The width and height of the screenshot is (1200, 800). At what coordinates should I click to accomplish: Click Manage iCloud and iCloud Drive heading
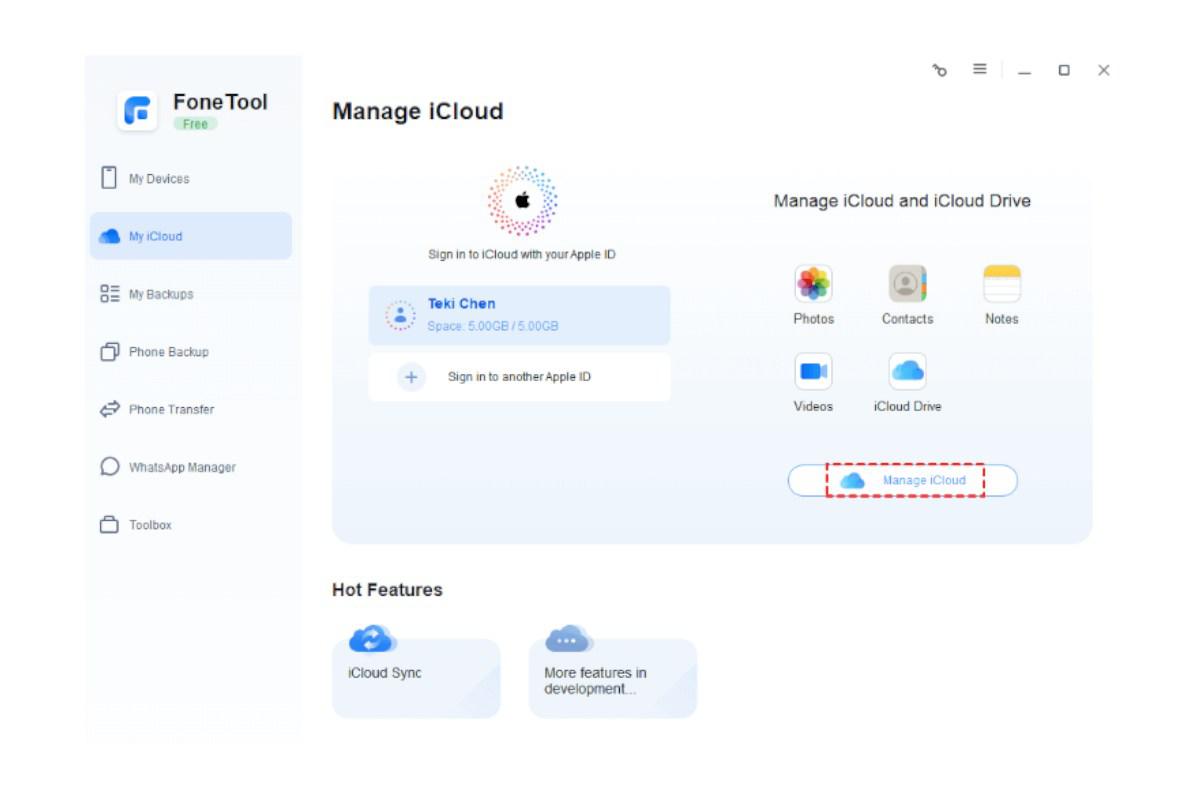click(x=902, y=201)
